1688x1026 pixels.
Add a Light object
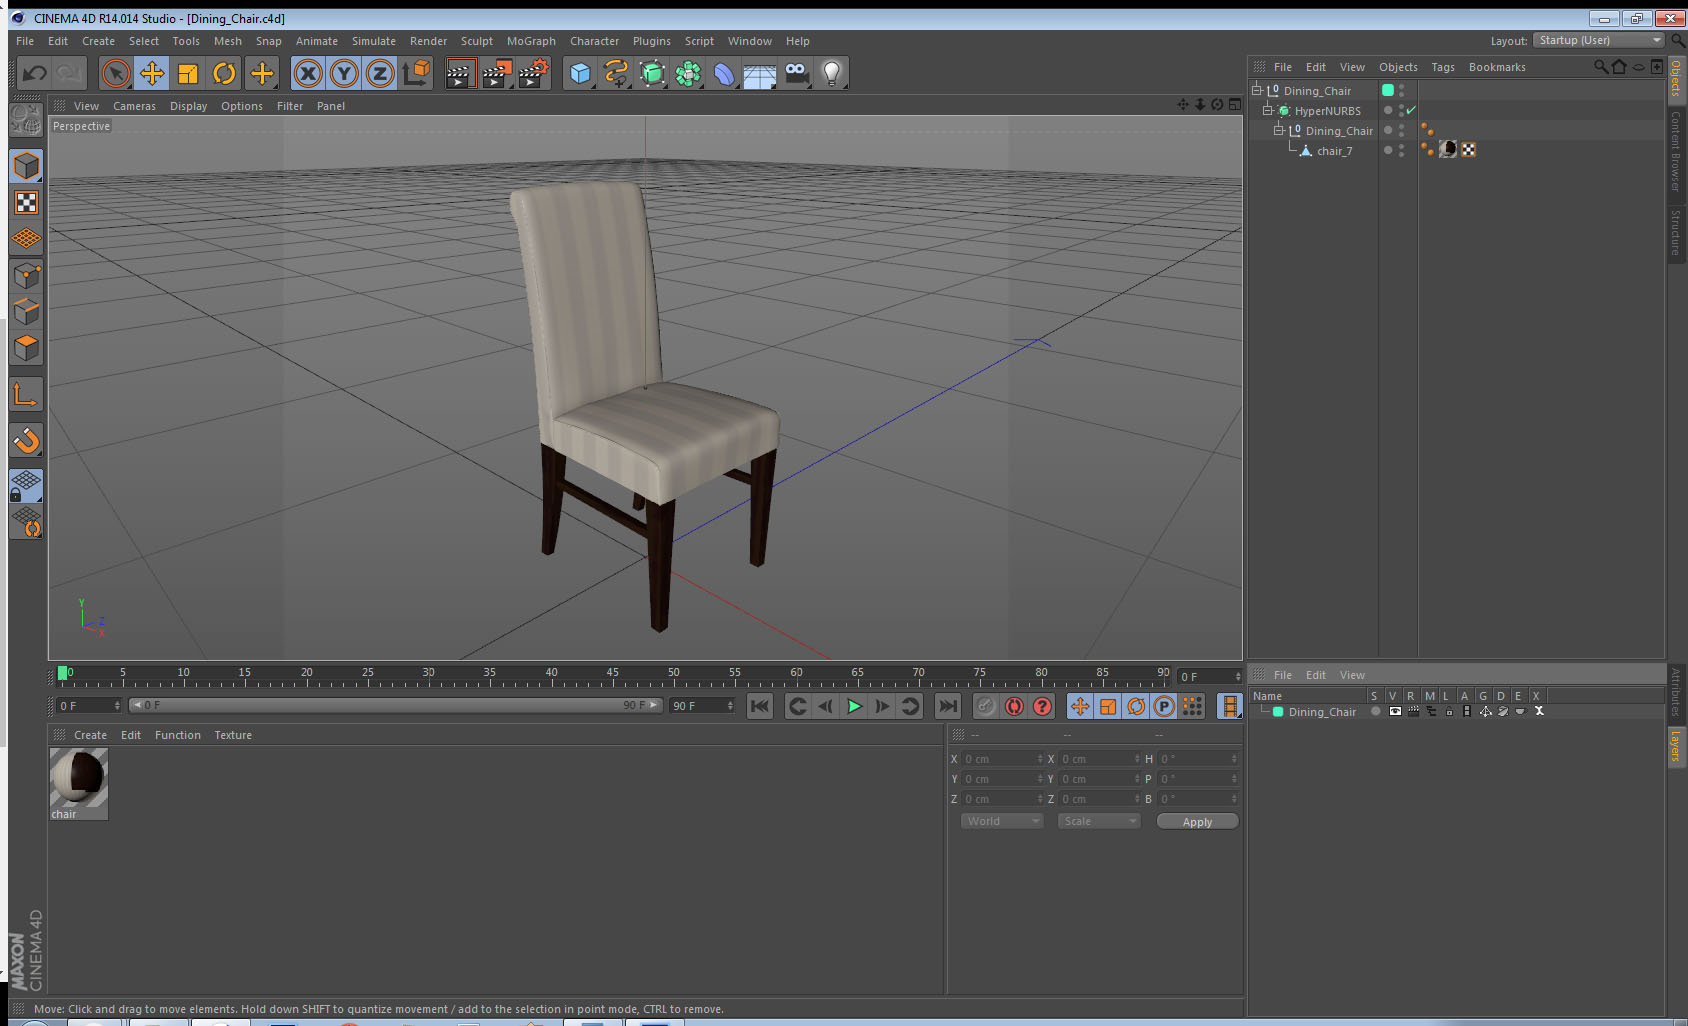point(832,73)
